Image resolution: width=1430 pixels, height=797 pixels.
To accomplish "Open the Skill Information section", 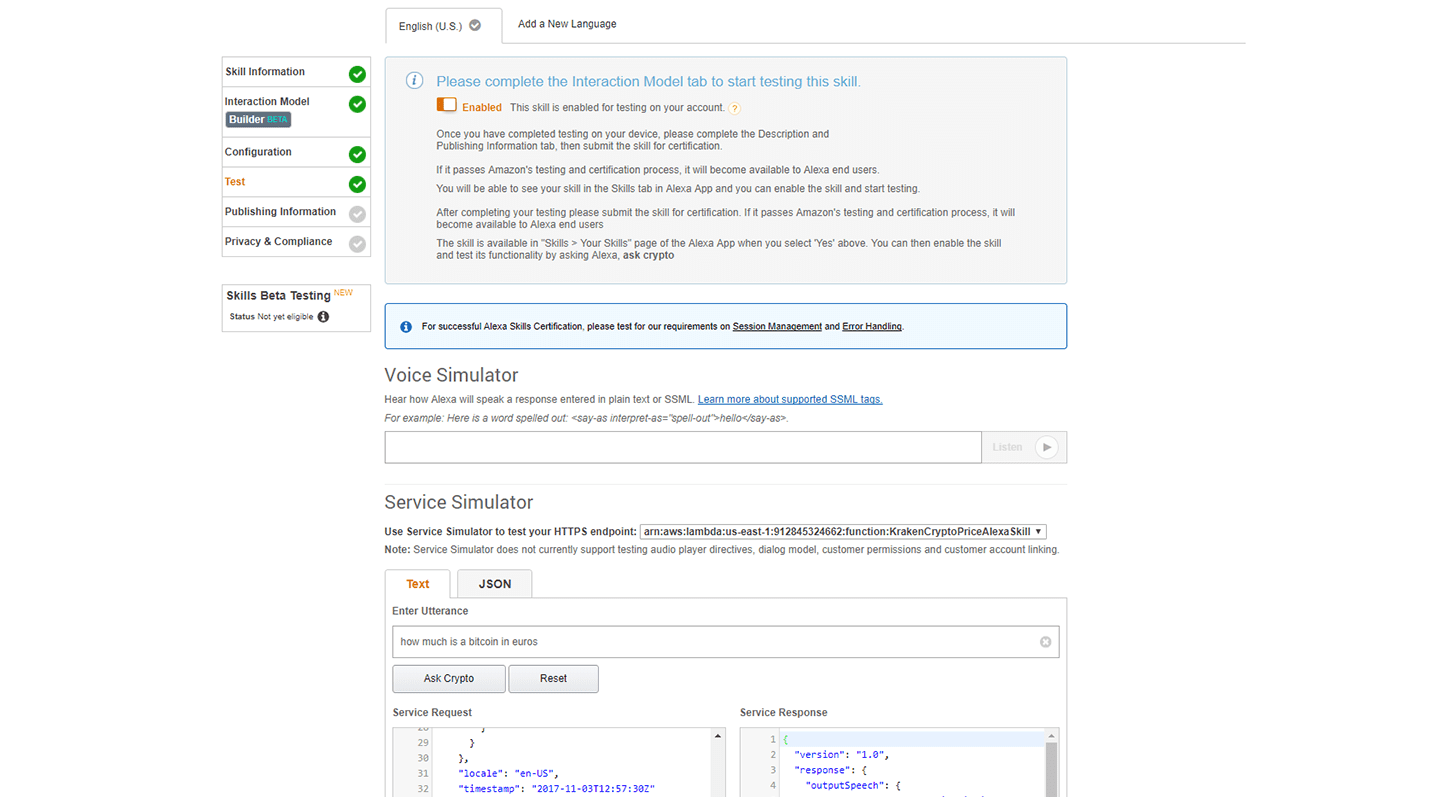I will pyautogui.click(x=296, y=72).
